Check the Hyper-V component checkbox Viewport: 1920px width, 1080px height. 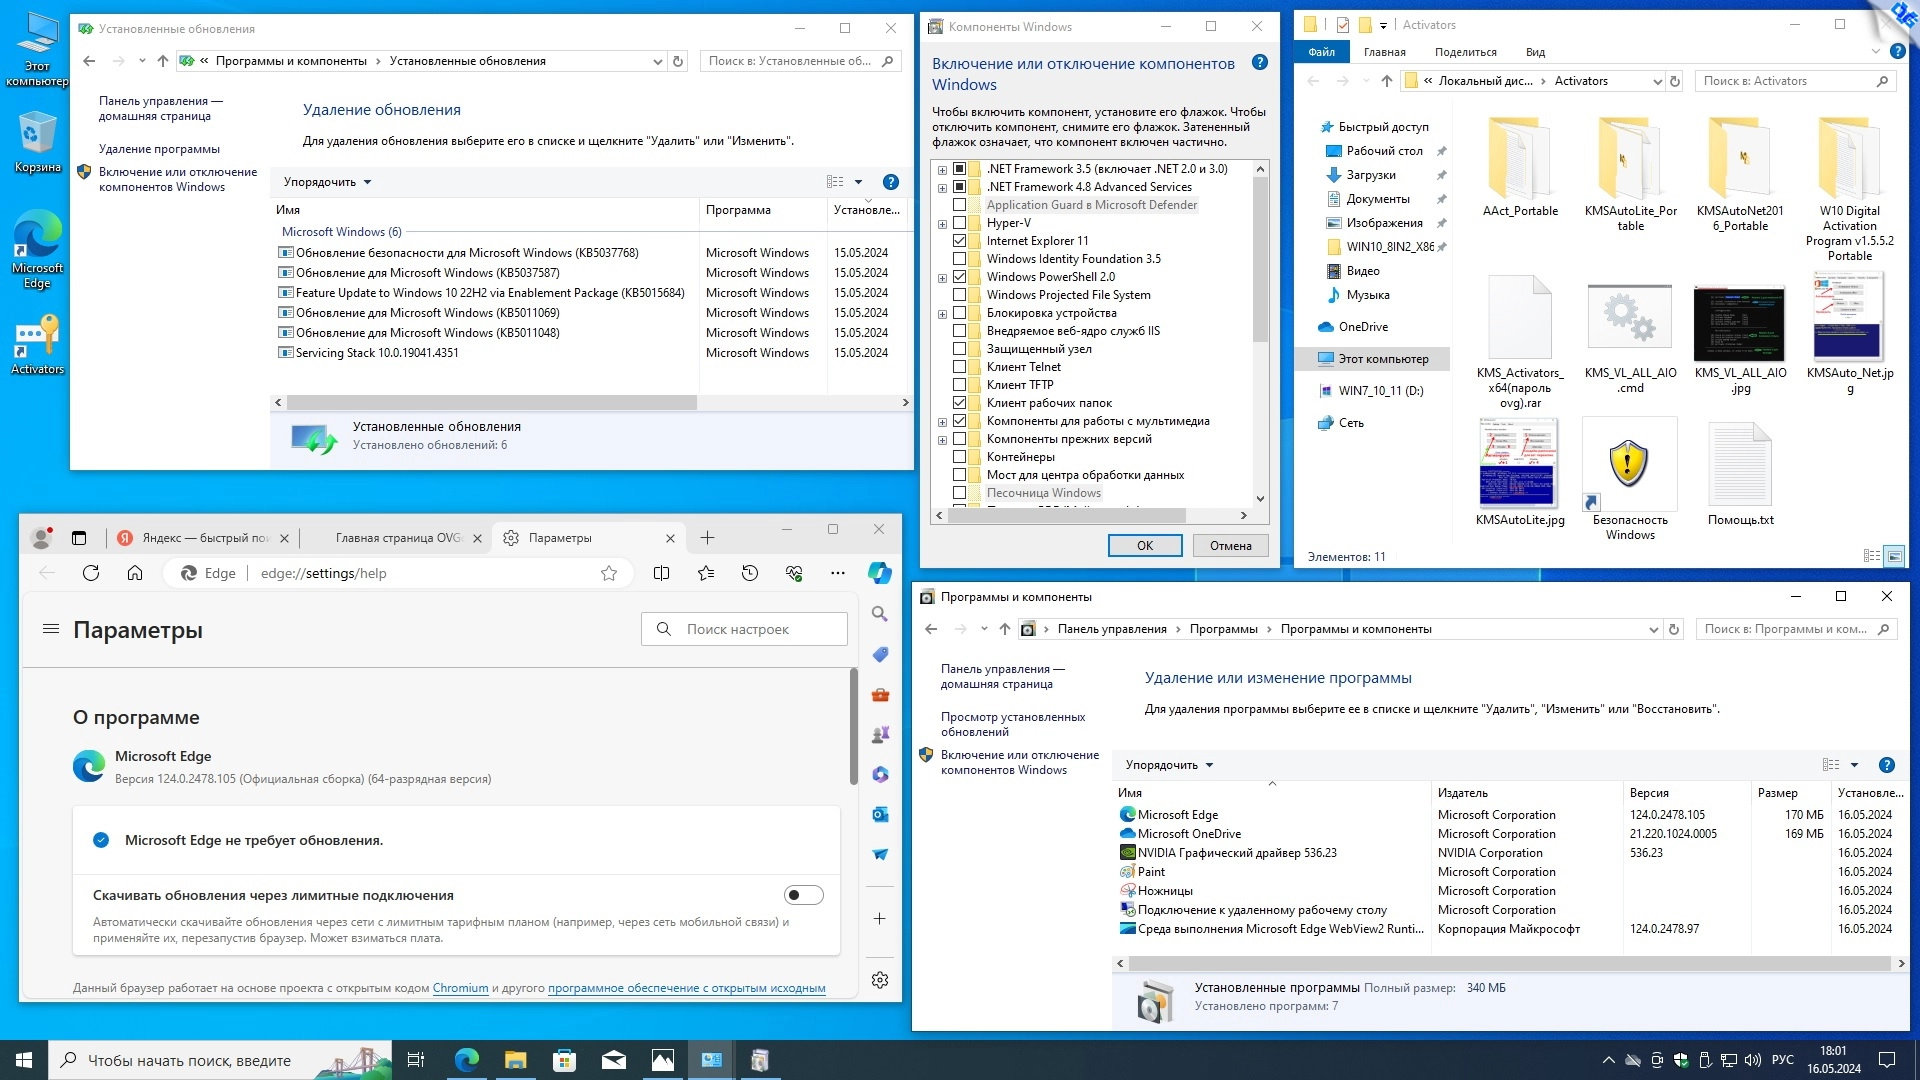click(x=960, y=223)
